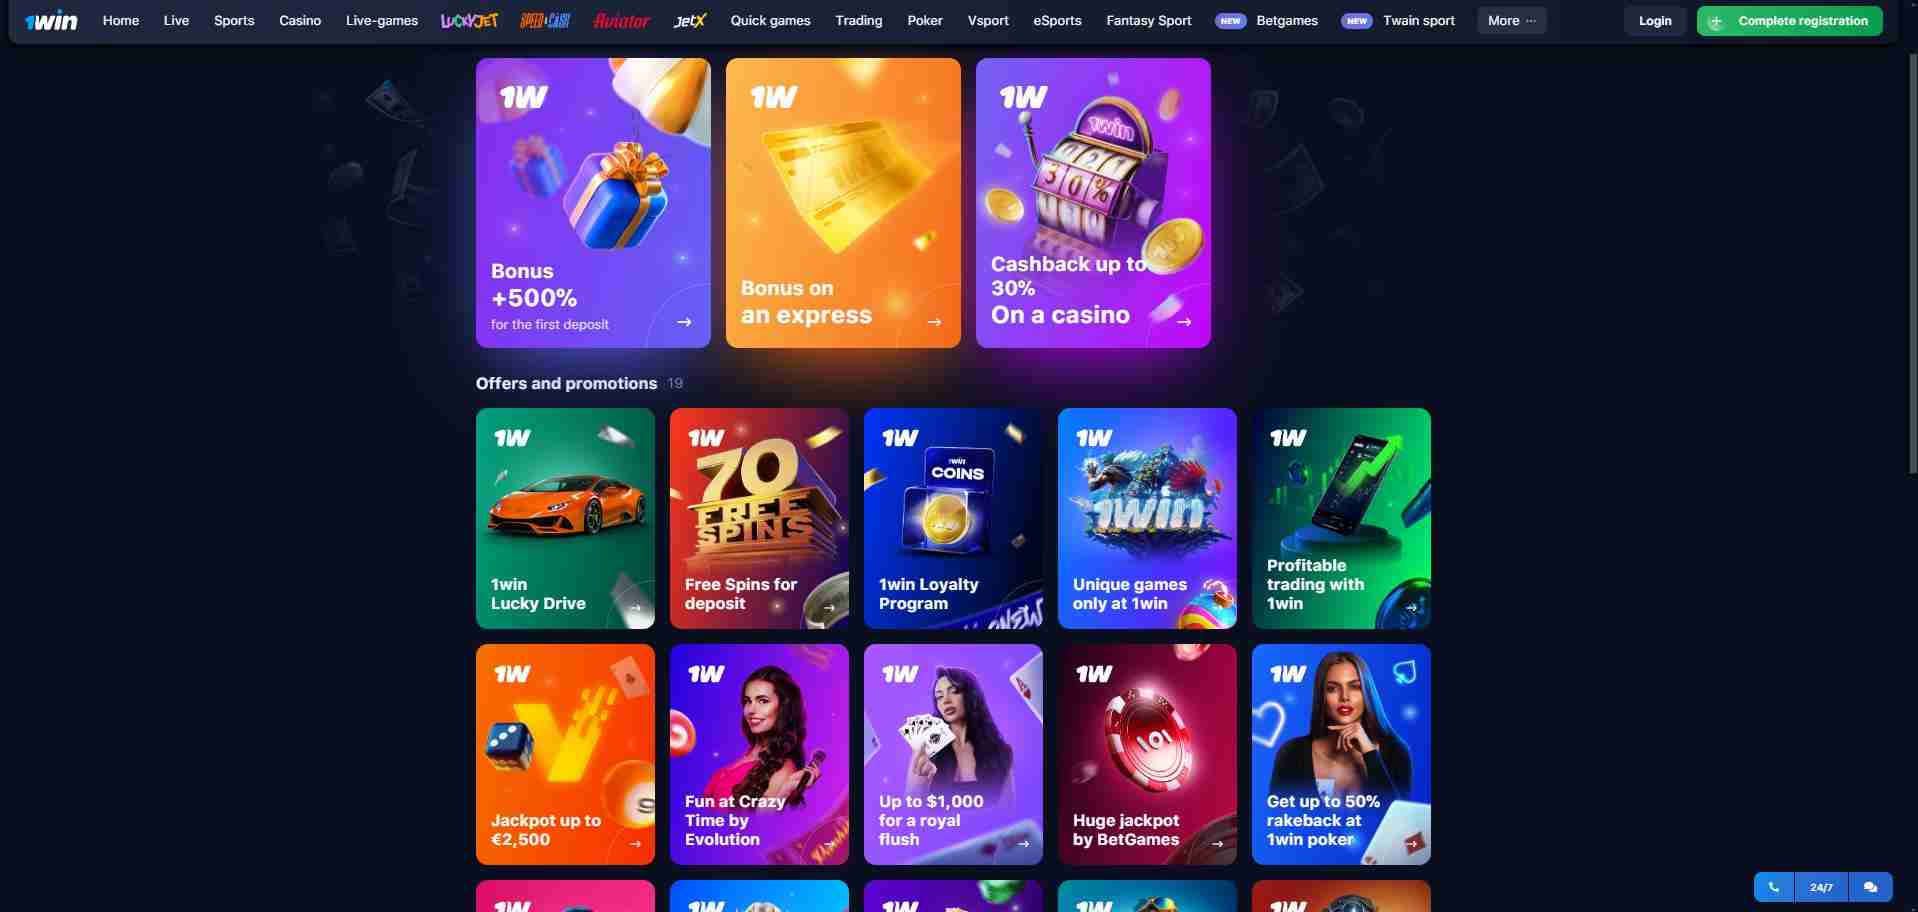Open Free Spins for deposit card
The width and height of the screenshot is (1918, 912).
pos(759,518)
